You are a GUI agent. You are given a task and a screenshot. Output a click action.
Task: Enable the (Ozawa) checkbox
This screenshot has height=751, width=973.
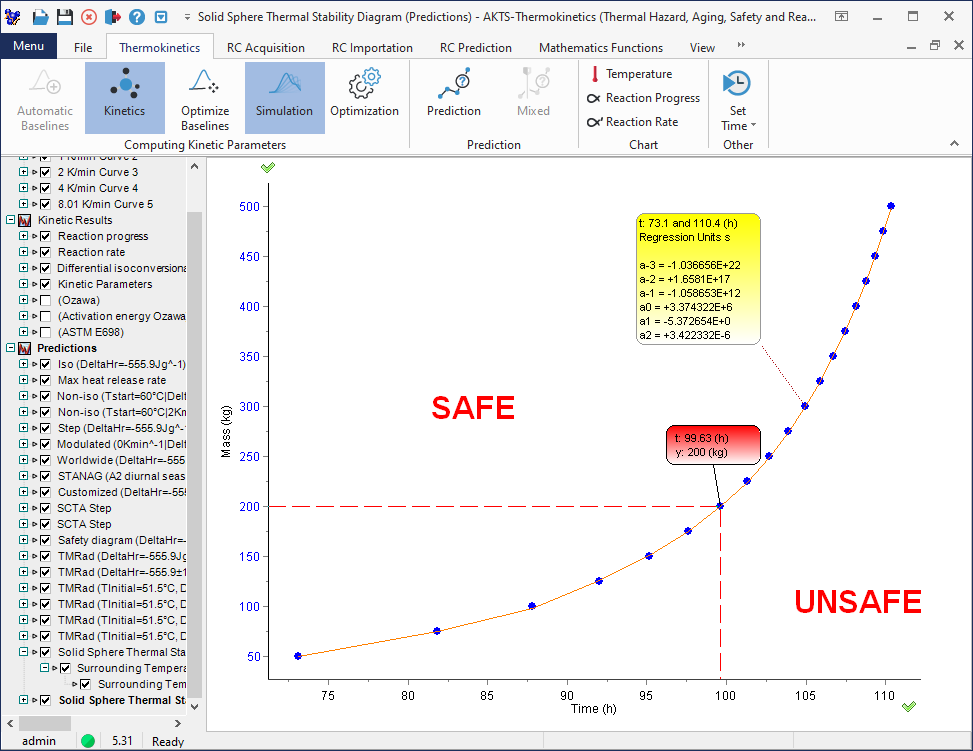44,300
